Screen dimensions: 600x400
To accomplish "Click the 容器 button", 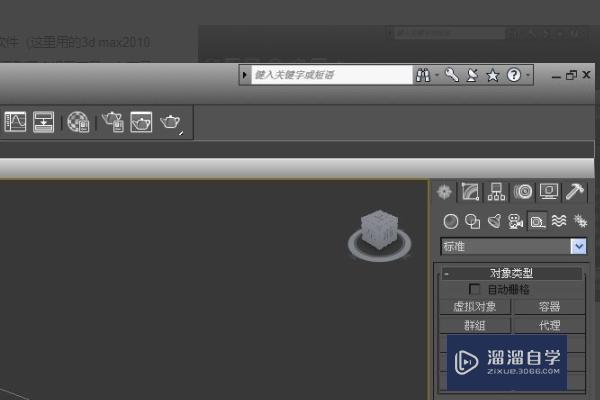I will click(x=549, y=307).
